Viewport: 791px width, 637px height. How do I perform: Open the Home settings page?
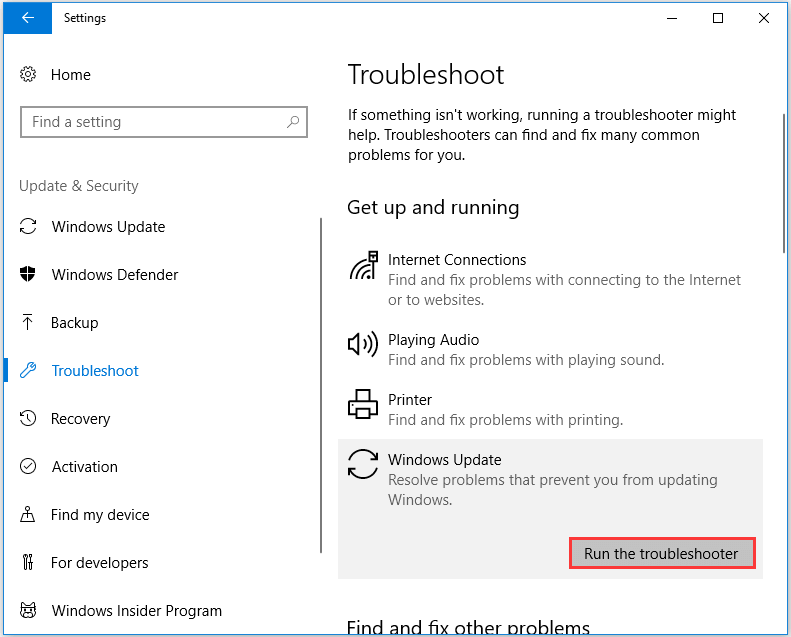click(71, 75)
